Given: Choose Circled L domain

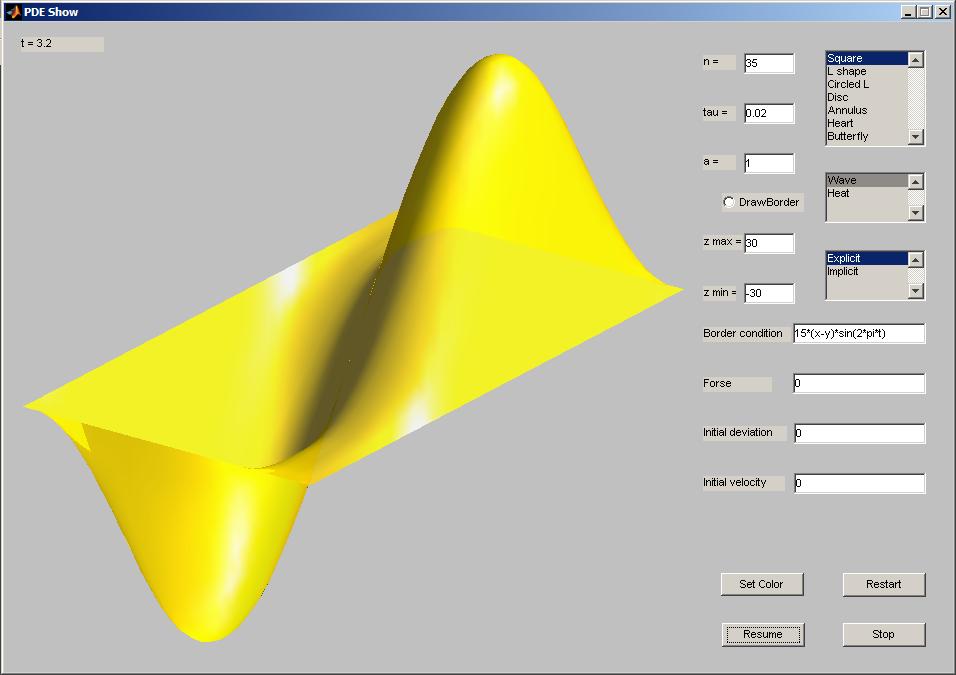Looking at the screenshot, I should 866,84.
